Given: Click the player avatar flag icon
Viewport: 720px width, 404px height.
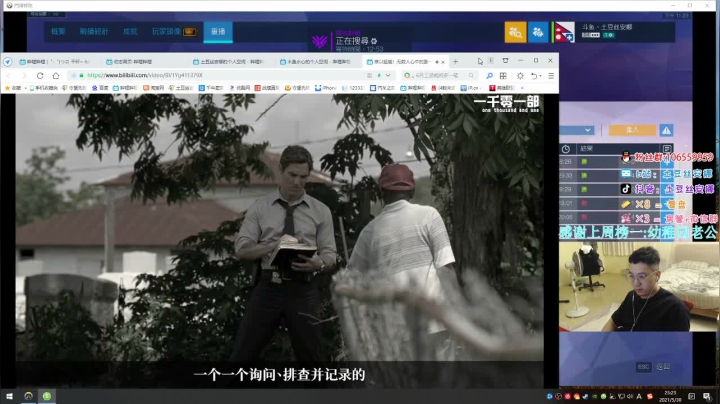Looking at the screenshot, I should tap(564, 33).
